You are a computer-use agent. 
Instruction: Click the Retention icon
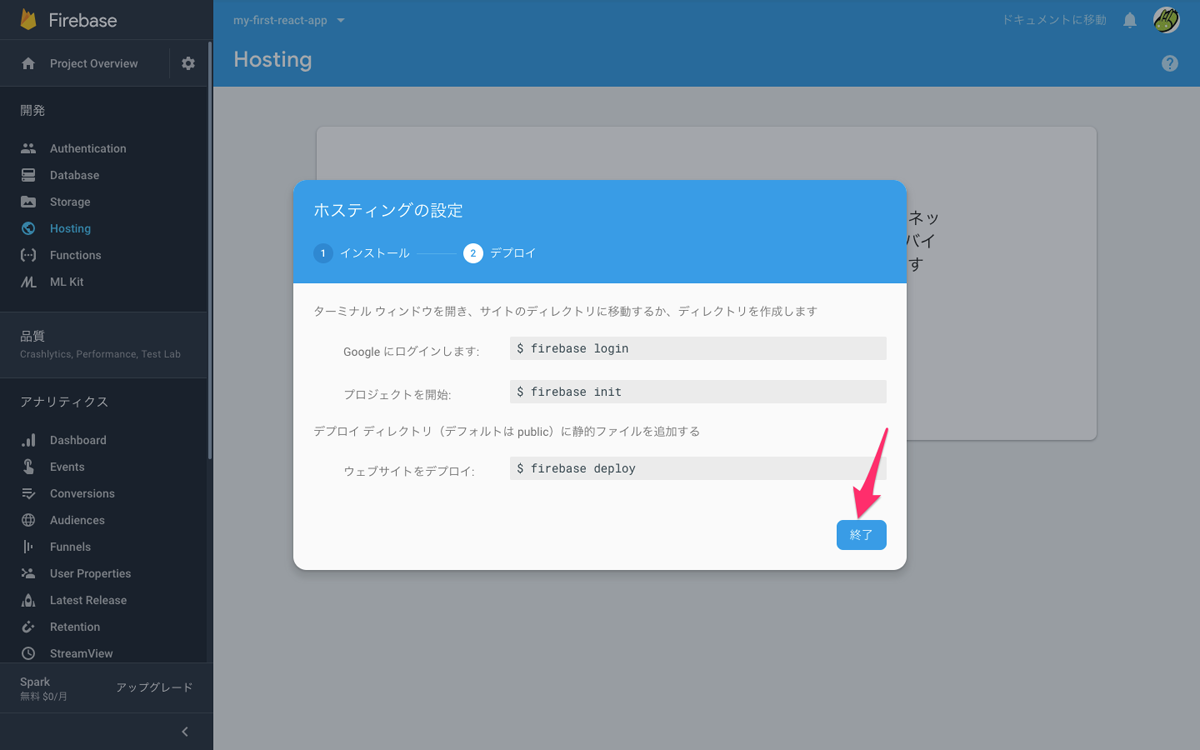[x=28, y=627]
